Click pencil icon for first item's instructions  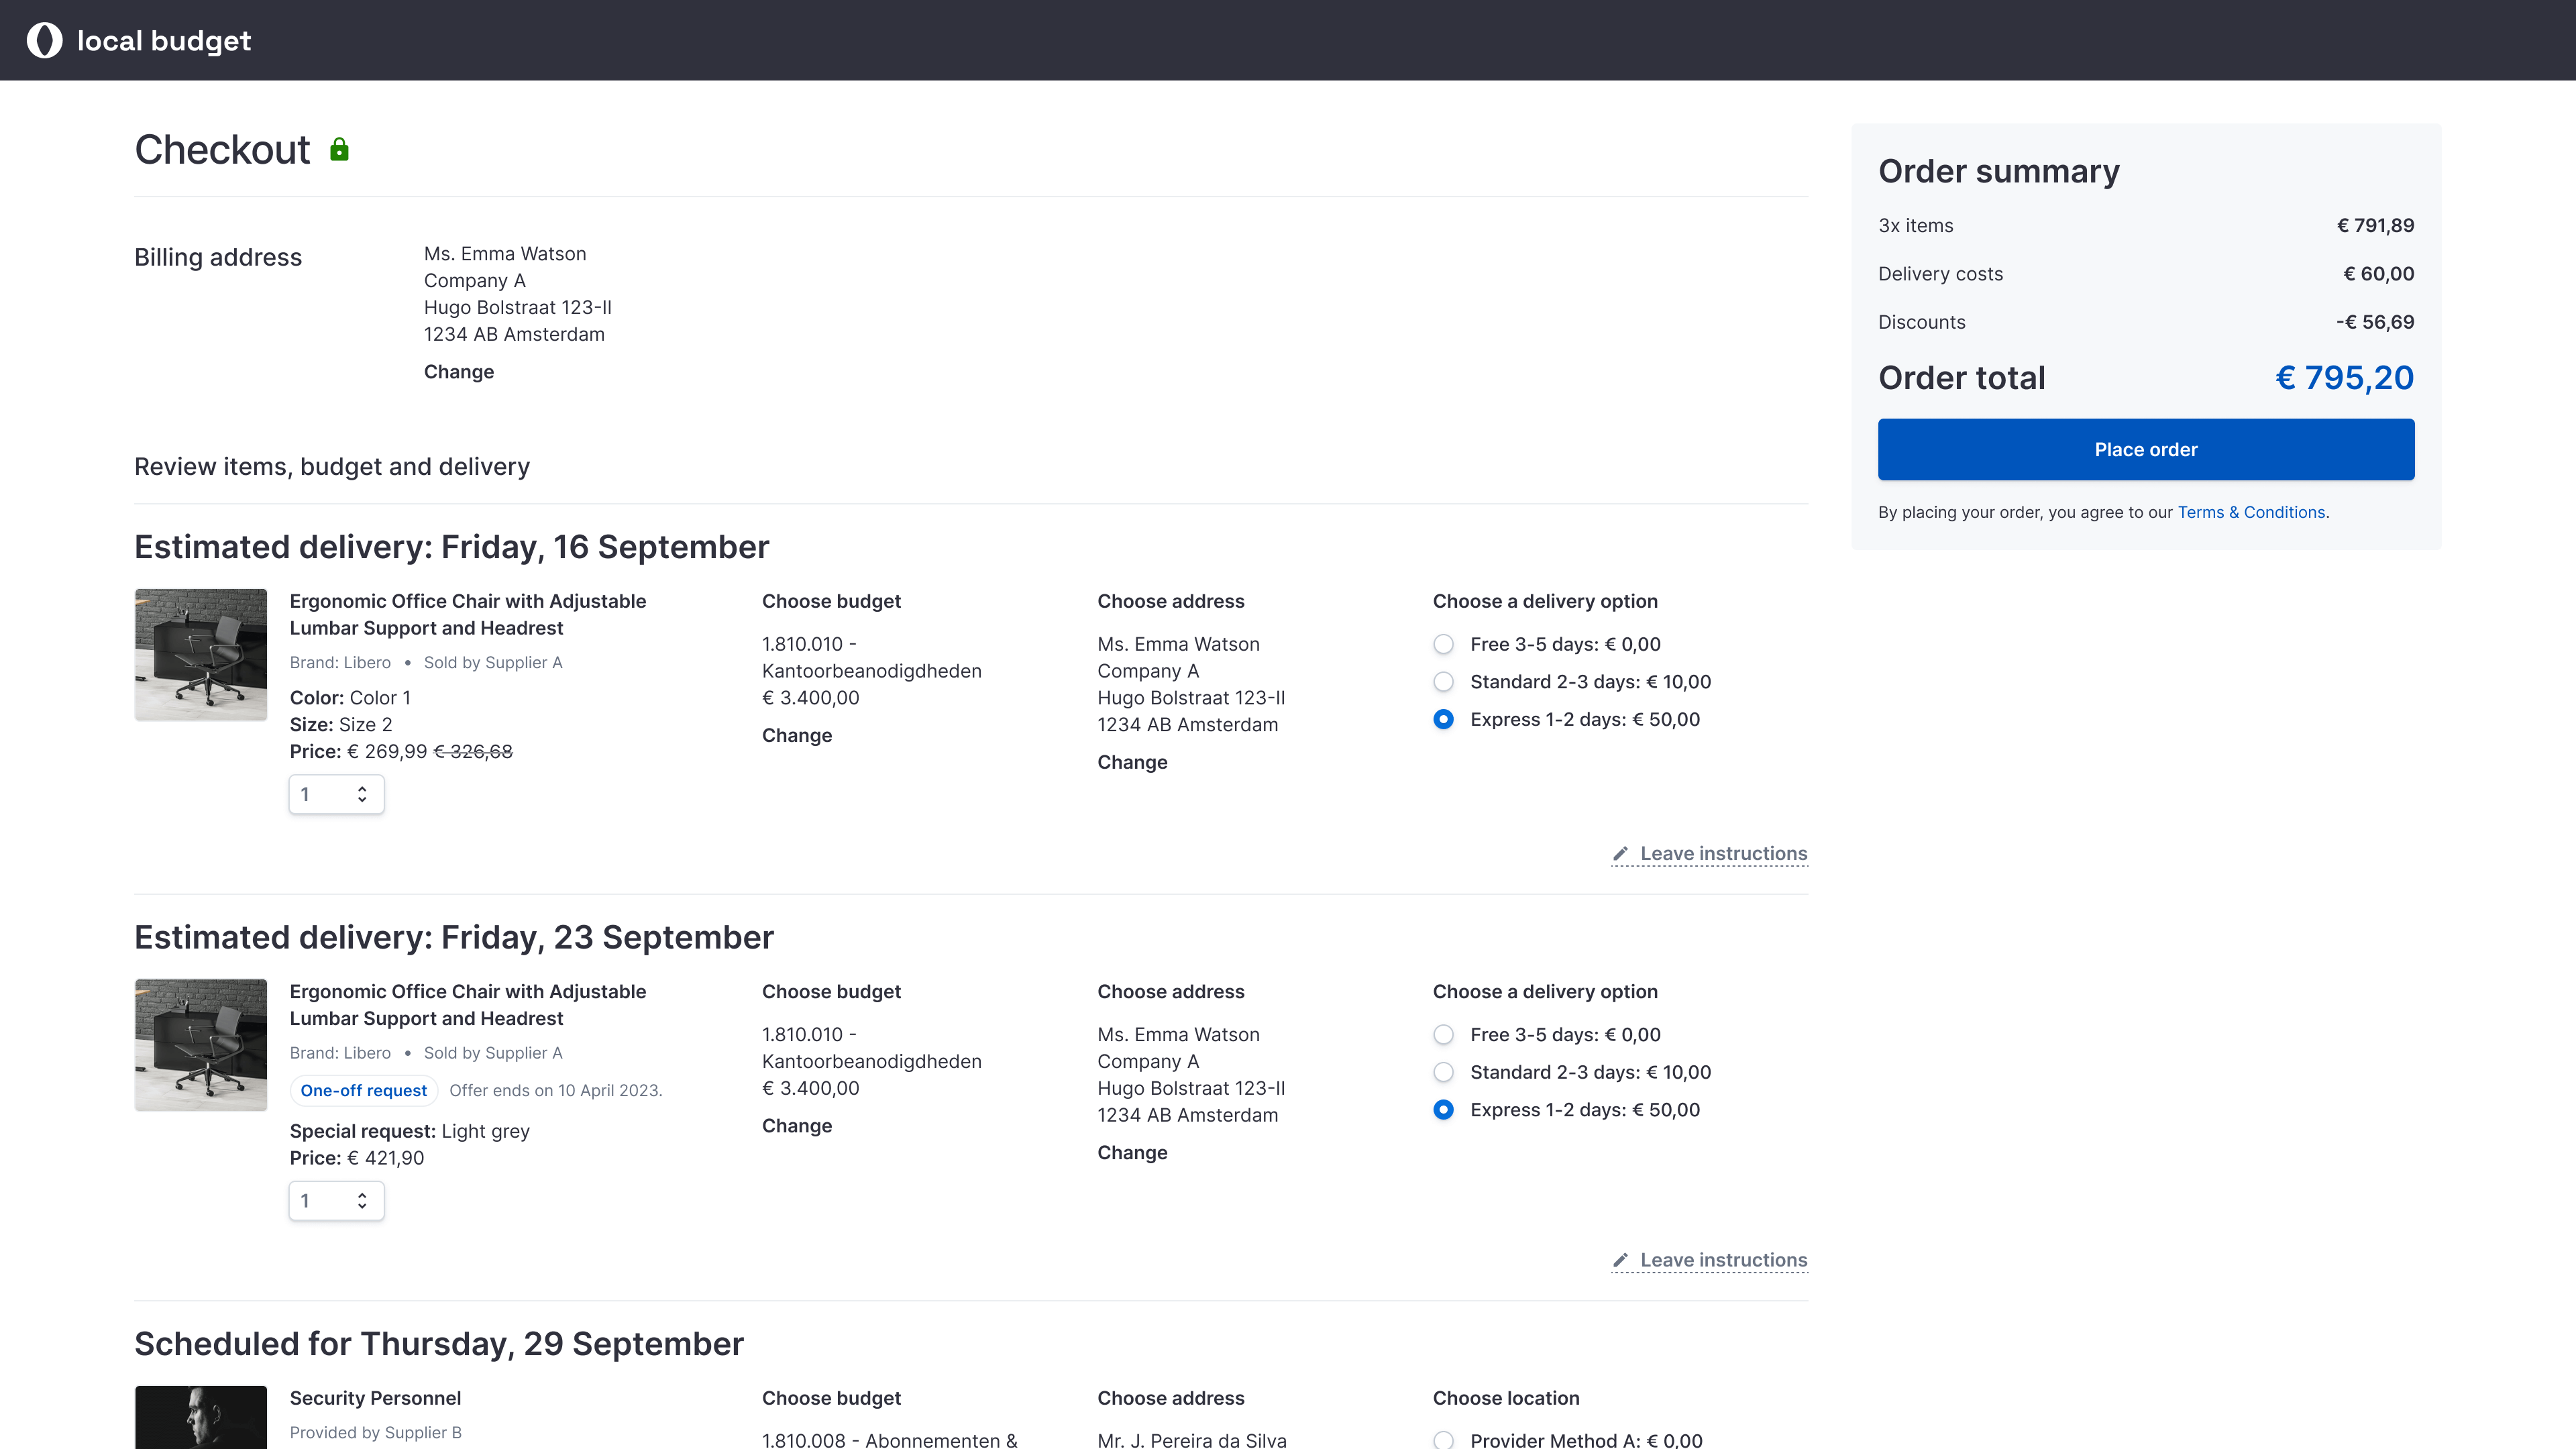click(x=1620, y=854)
